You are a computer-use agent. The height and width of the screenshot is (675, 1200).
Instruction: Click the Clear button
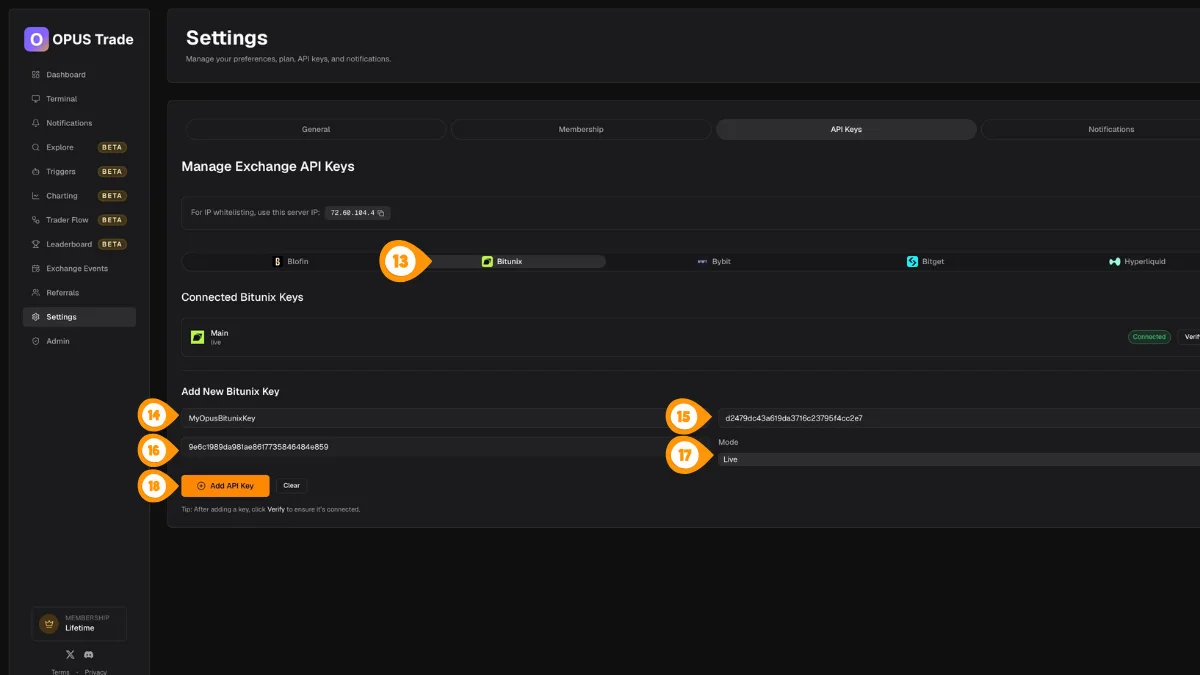(x=291, y=486)
